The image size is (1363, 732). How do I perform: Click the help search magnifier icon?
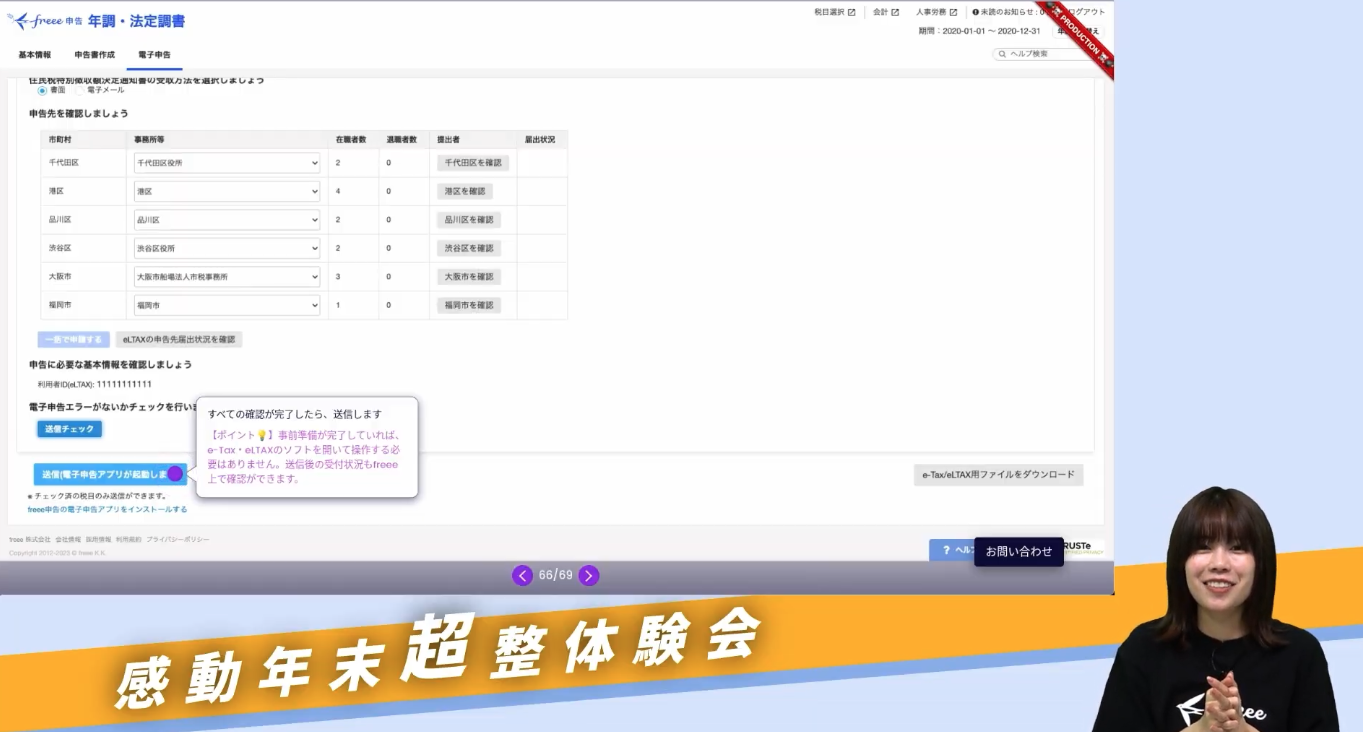1002,54
